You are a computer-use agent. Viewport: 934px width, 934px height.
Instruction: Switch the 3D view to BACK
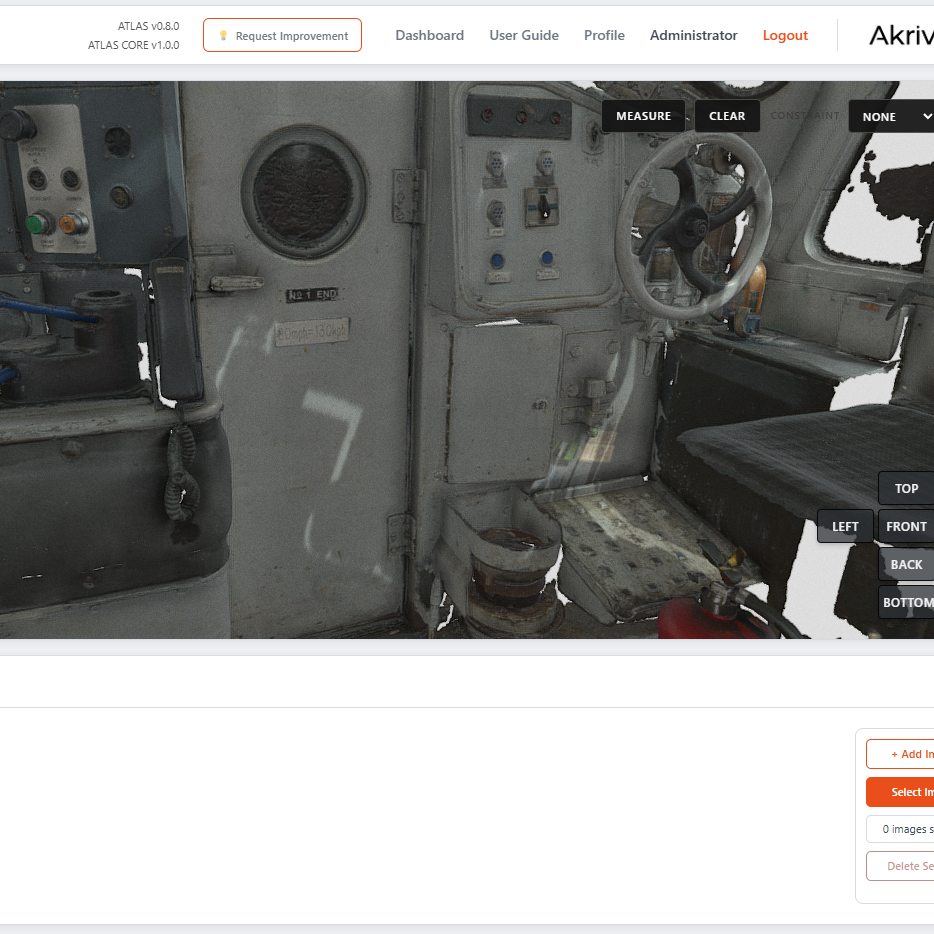(906, 565)
